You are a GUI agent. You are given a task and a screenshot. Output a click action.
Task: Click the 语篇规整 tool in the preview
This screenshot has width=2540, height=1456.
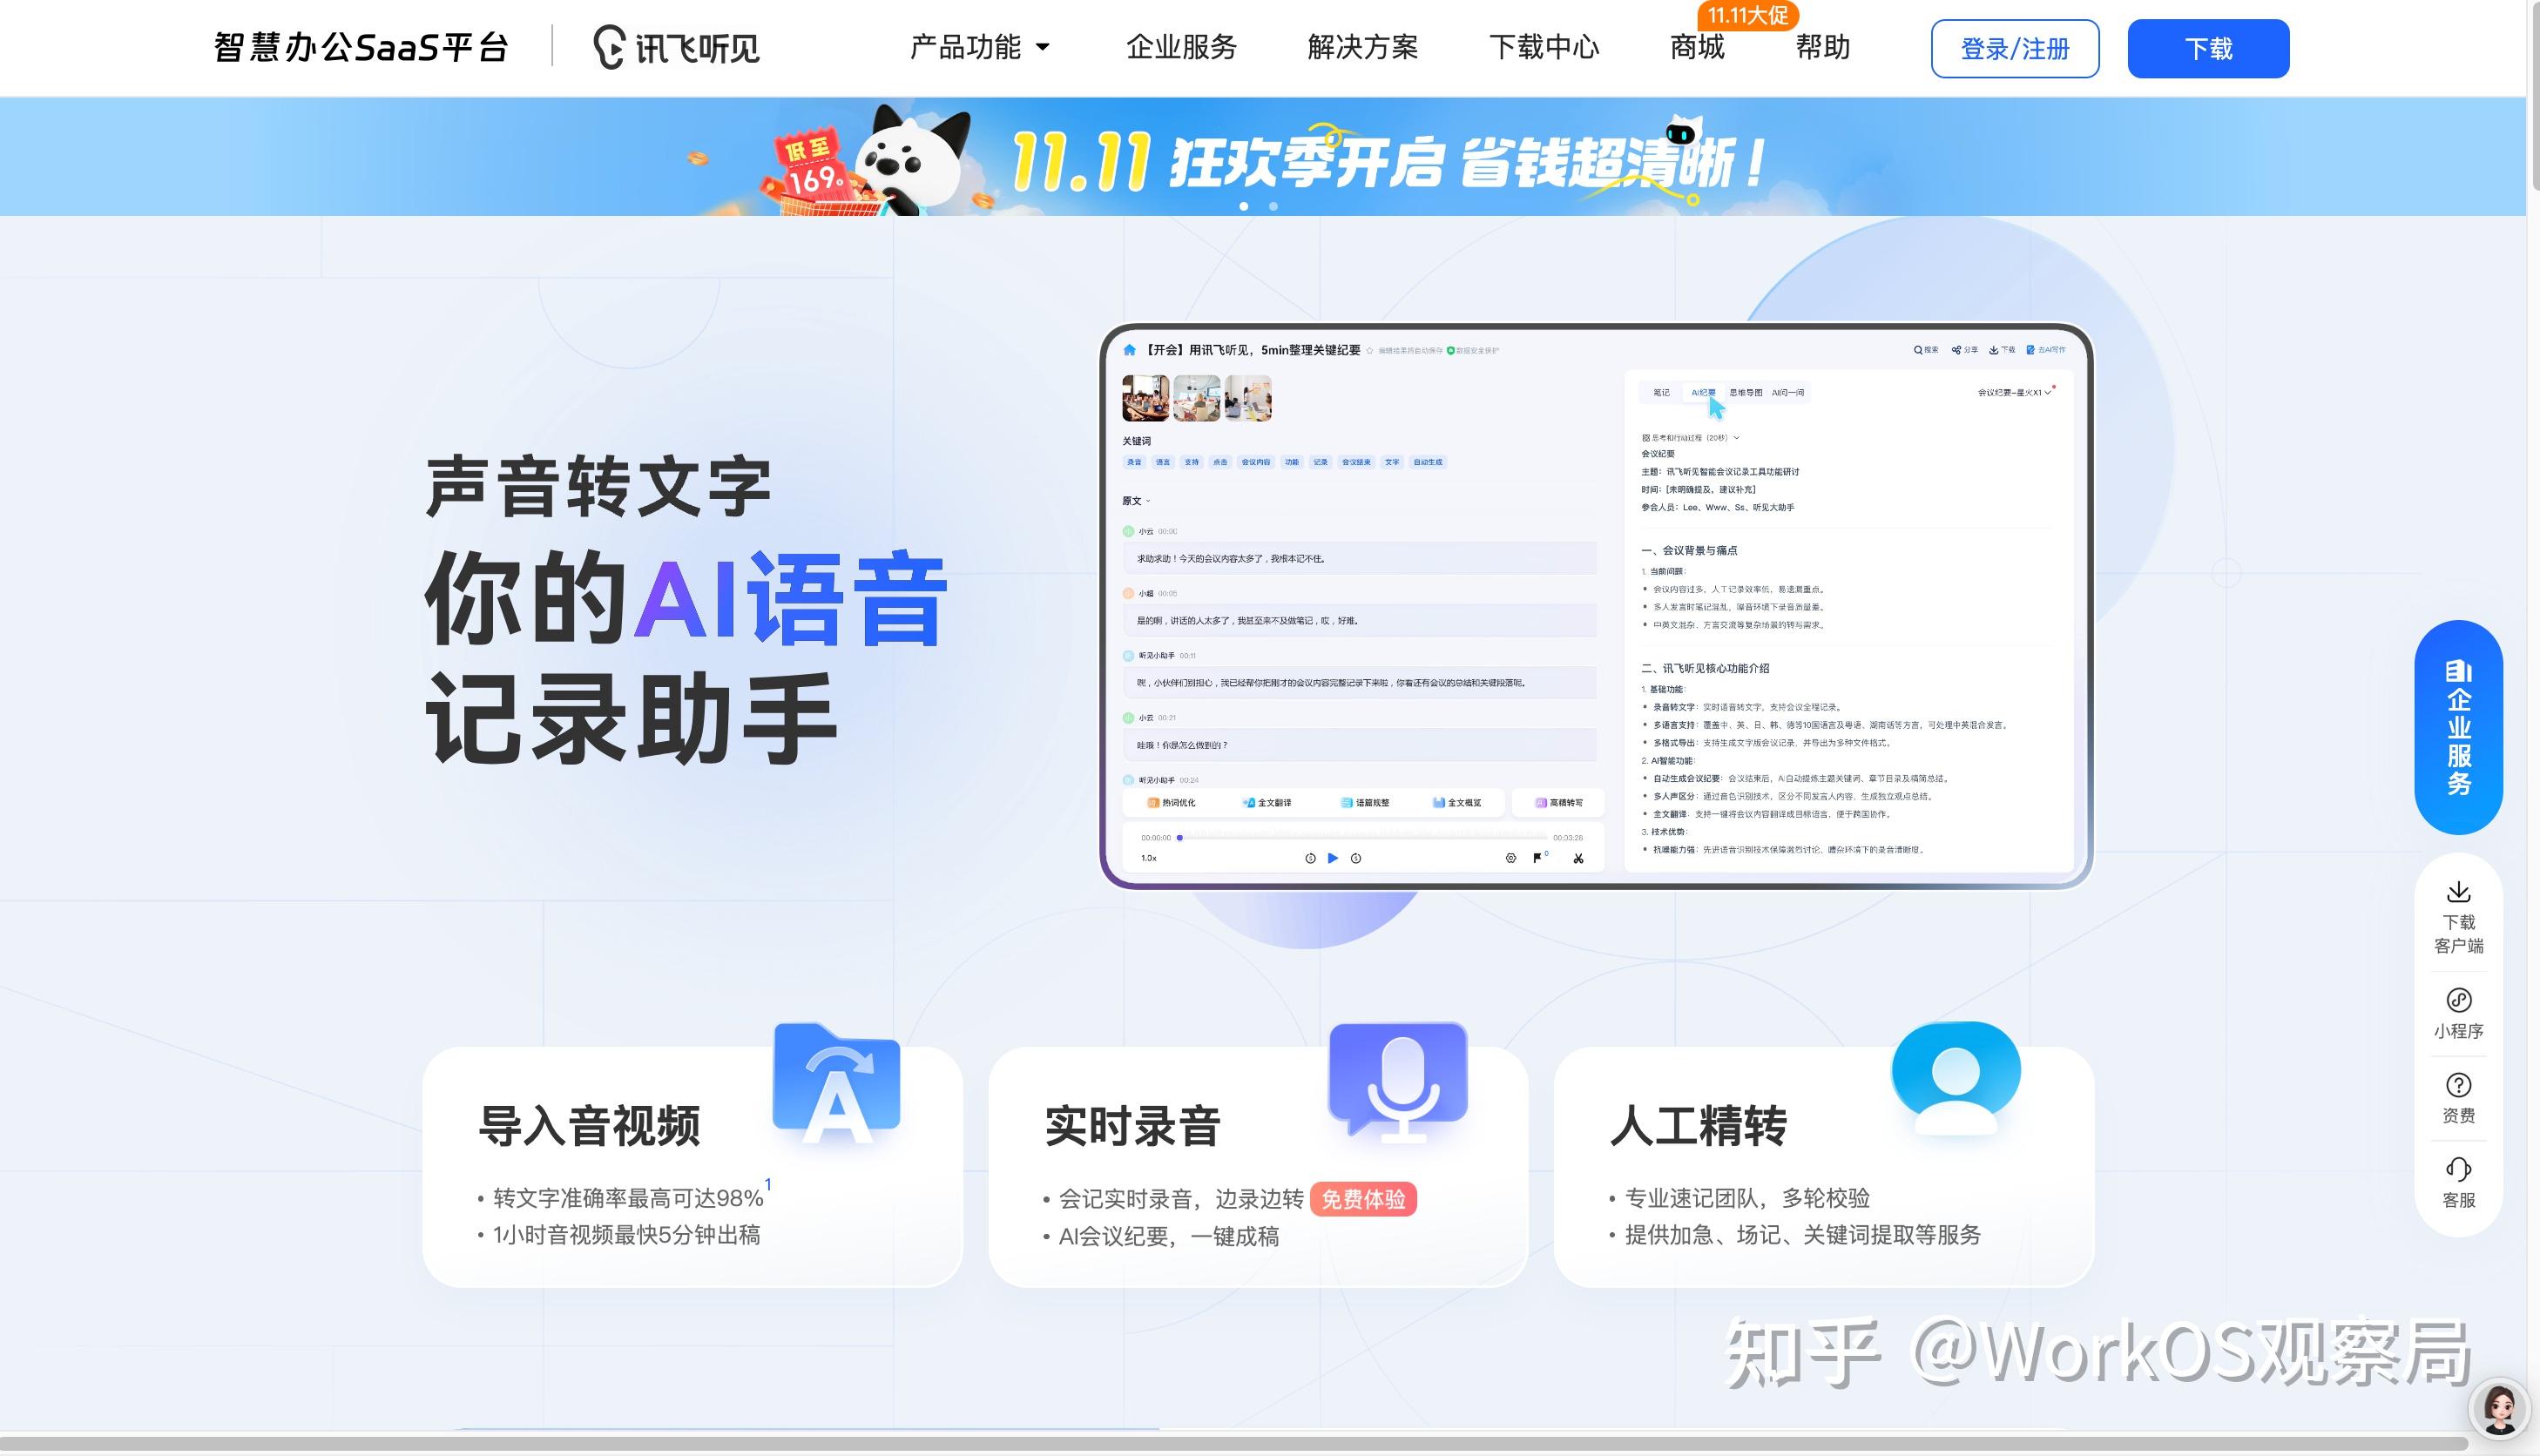pyautogui.click(x=1364, y=802)
